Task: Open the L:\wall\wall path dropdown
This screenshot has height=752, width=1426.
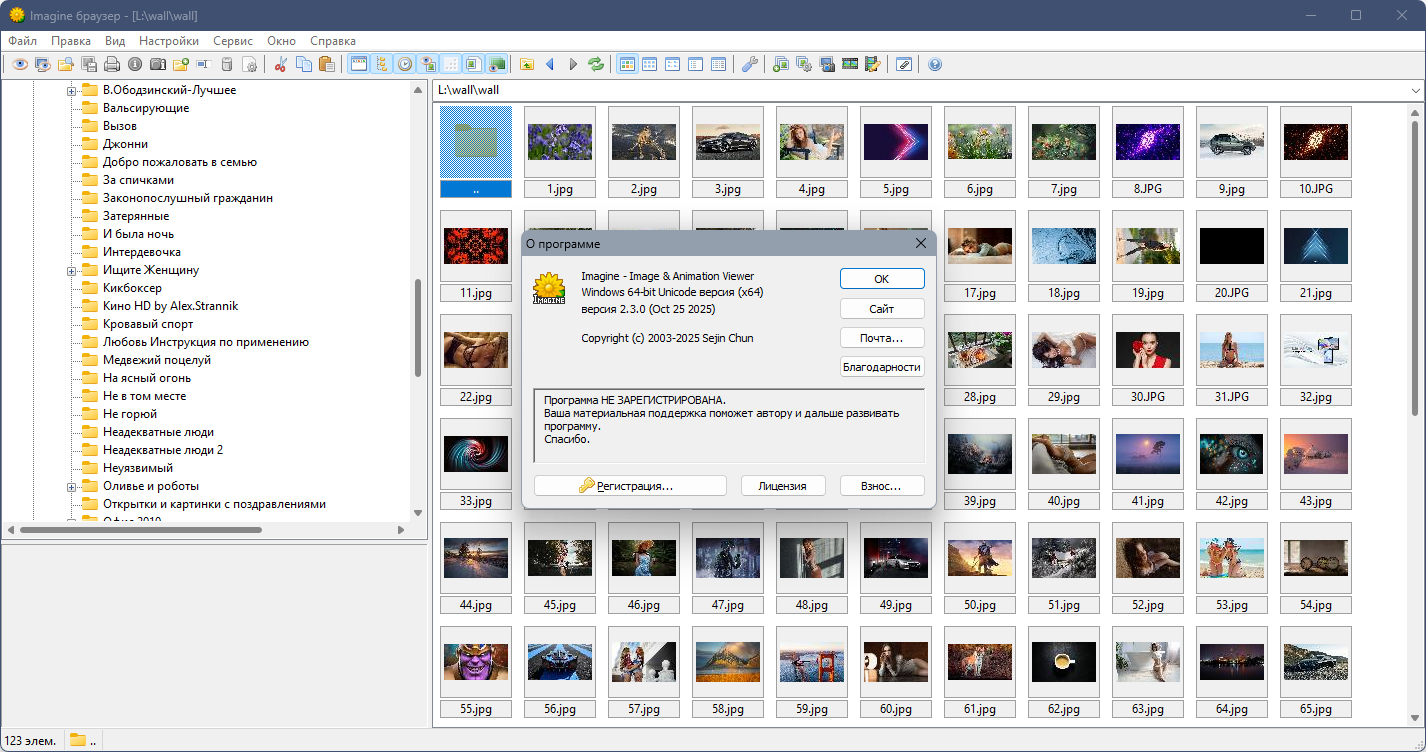Action: [1415, 90]
